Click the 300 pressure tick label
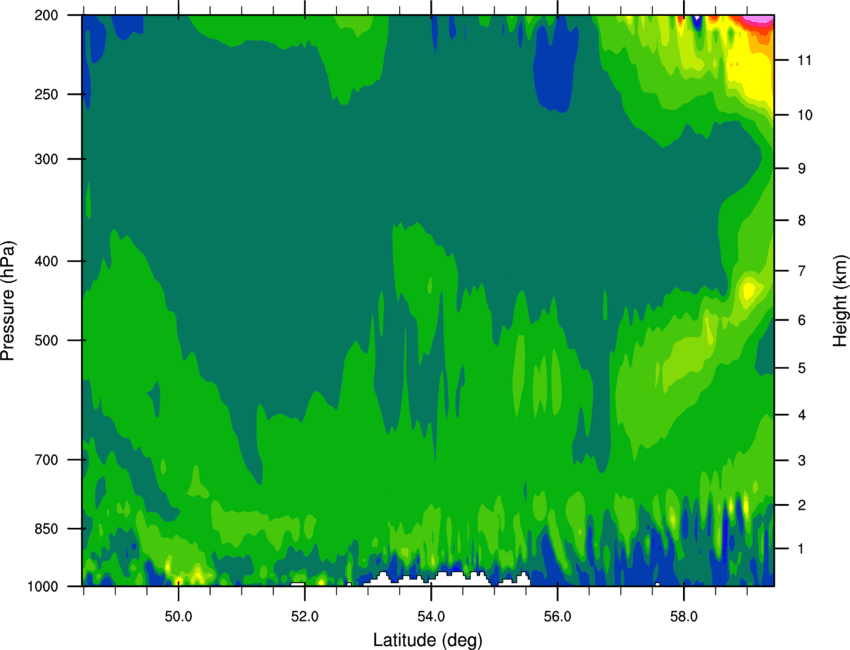This screenshot has height=650, width=850. [46, 159]
